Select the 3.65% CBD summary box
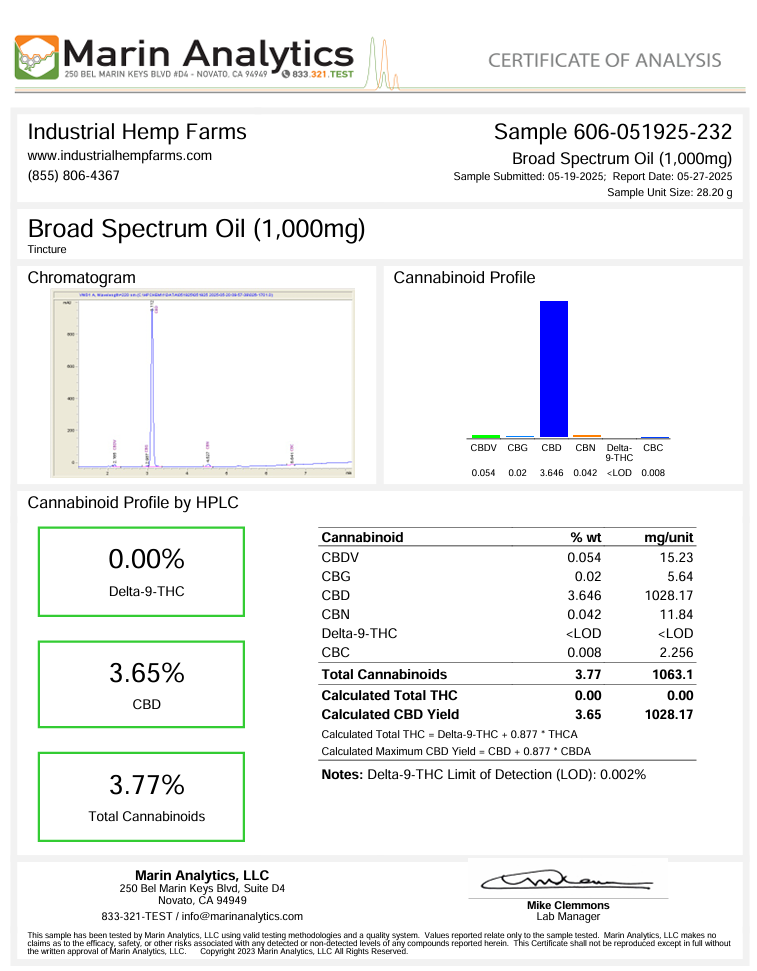Image resolution: width=757 pixels, height=971 pixels. [x=141, y=684]
